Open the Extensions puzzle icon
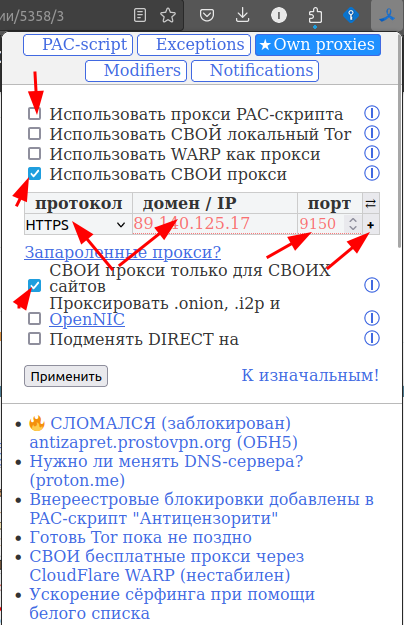Screen dimensions: 404x625 [x=315, y=16]
